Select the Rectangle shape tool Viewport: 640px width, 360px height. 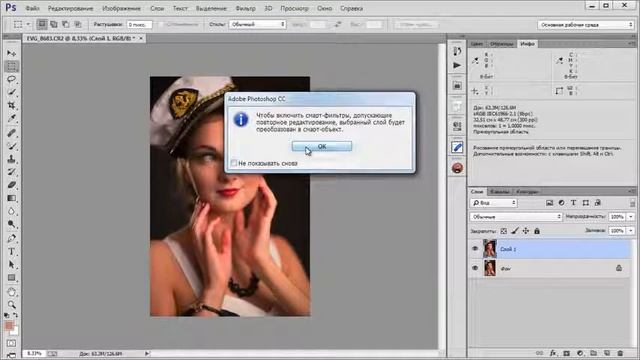[x=11, y=278]
